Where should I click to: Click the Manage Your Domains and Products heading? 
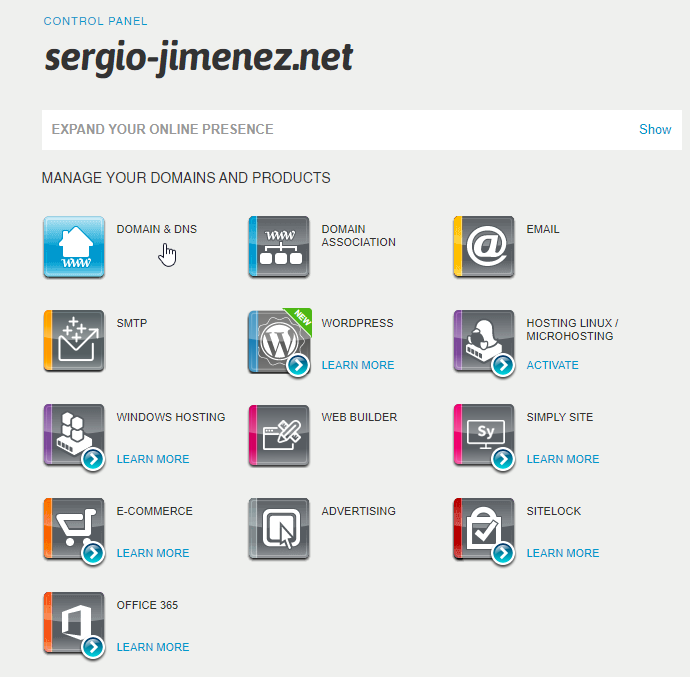186,178
